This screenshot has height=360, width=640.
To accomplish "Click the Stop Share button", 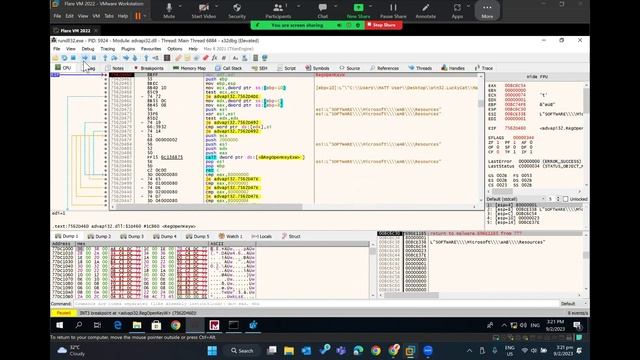I will coord(383,25).
